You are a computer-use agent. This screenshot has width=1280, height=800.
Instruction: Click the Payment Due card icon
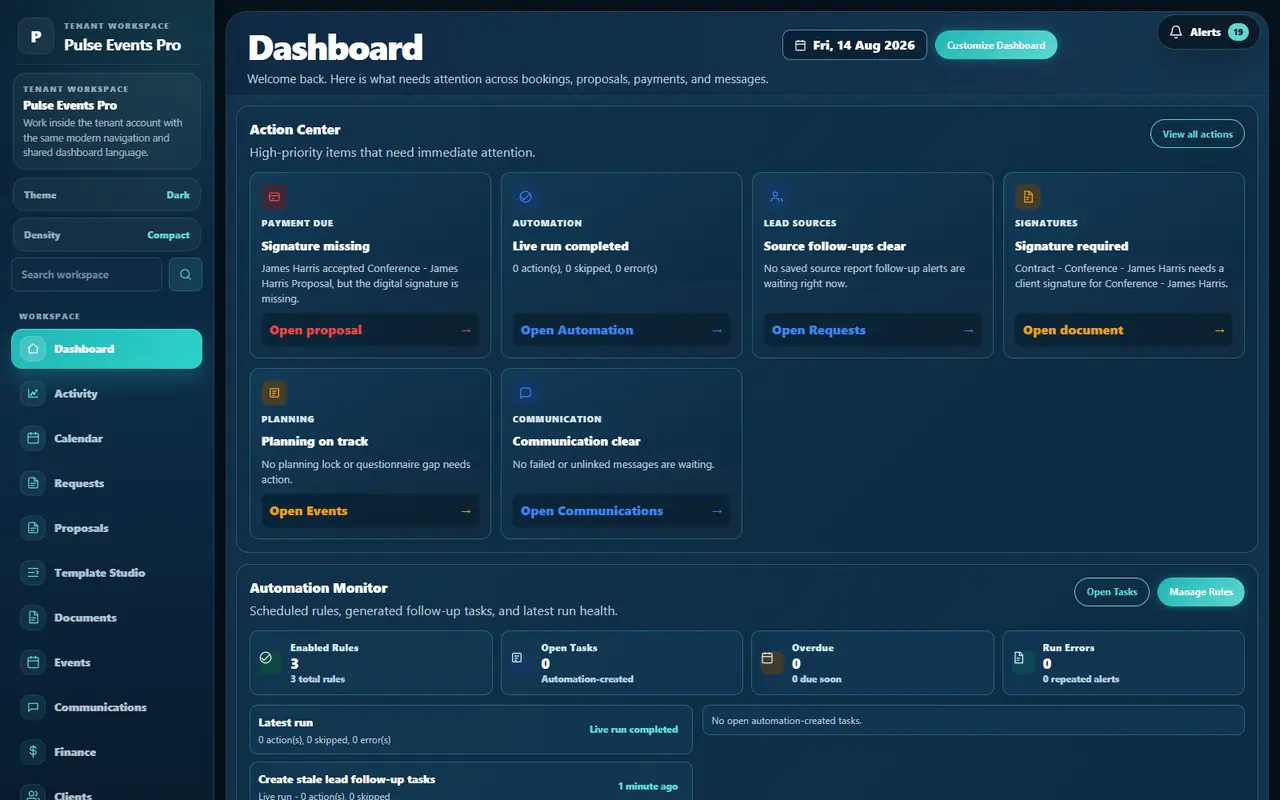[x=274, y=197]
